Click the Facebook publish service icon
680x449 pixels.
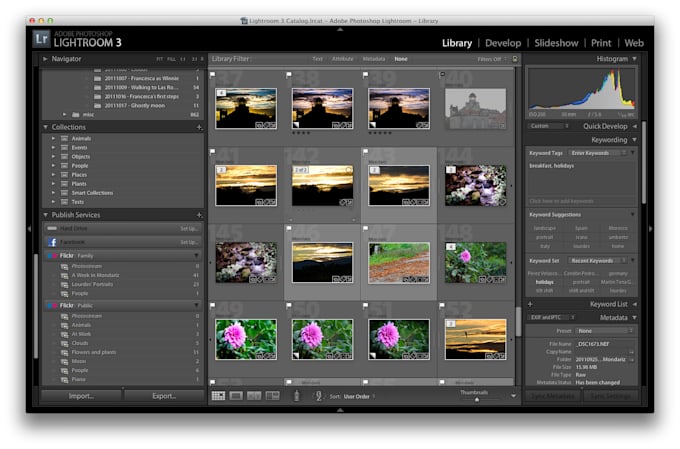[x=51, y=242]
